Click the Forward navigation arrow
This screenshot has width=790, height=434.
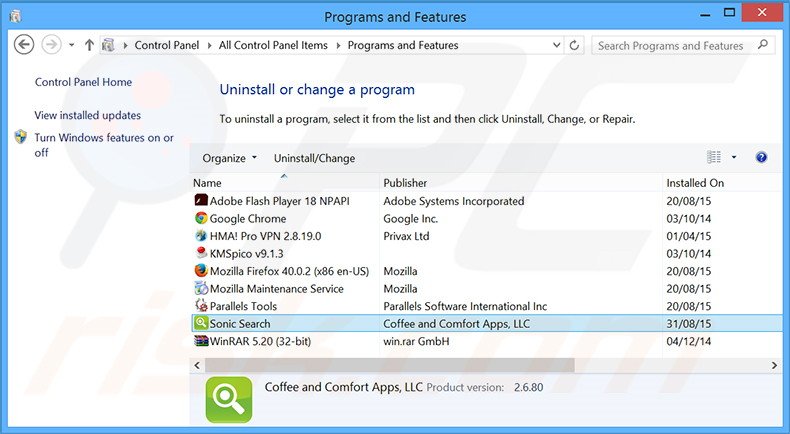[51, 45]
